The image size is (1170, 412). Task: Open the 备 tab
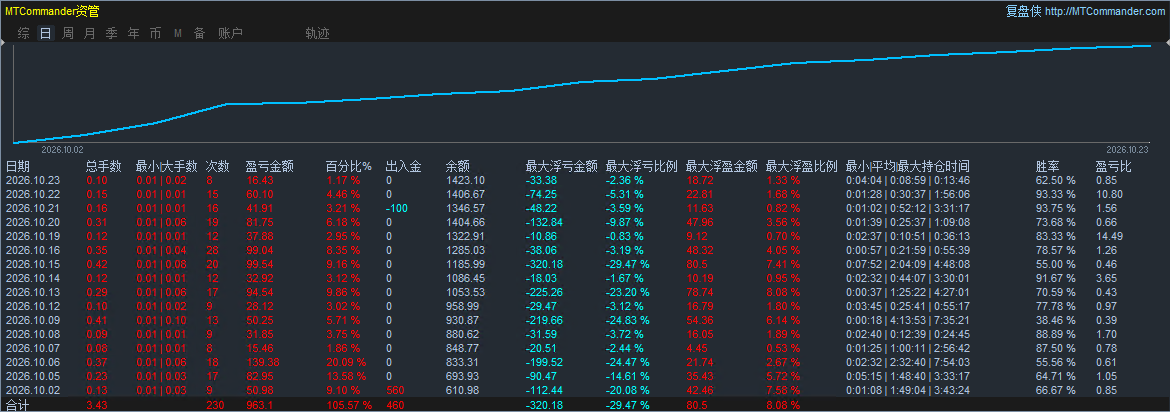[199, 33]
